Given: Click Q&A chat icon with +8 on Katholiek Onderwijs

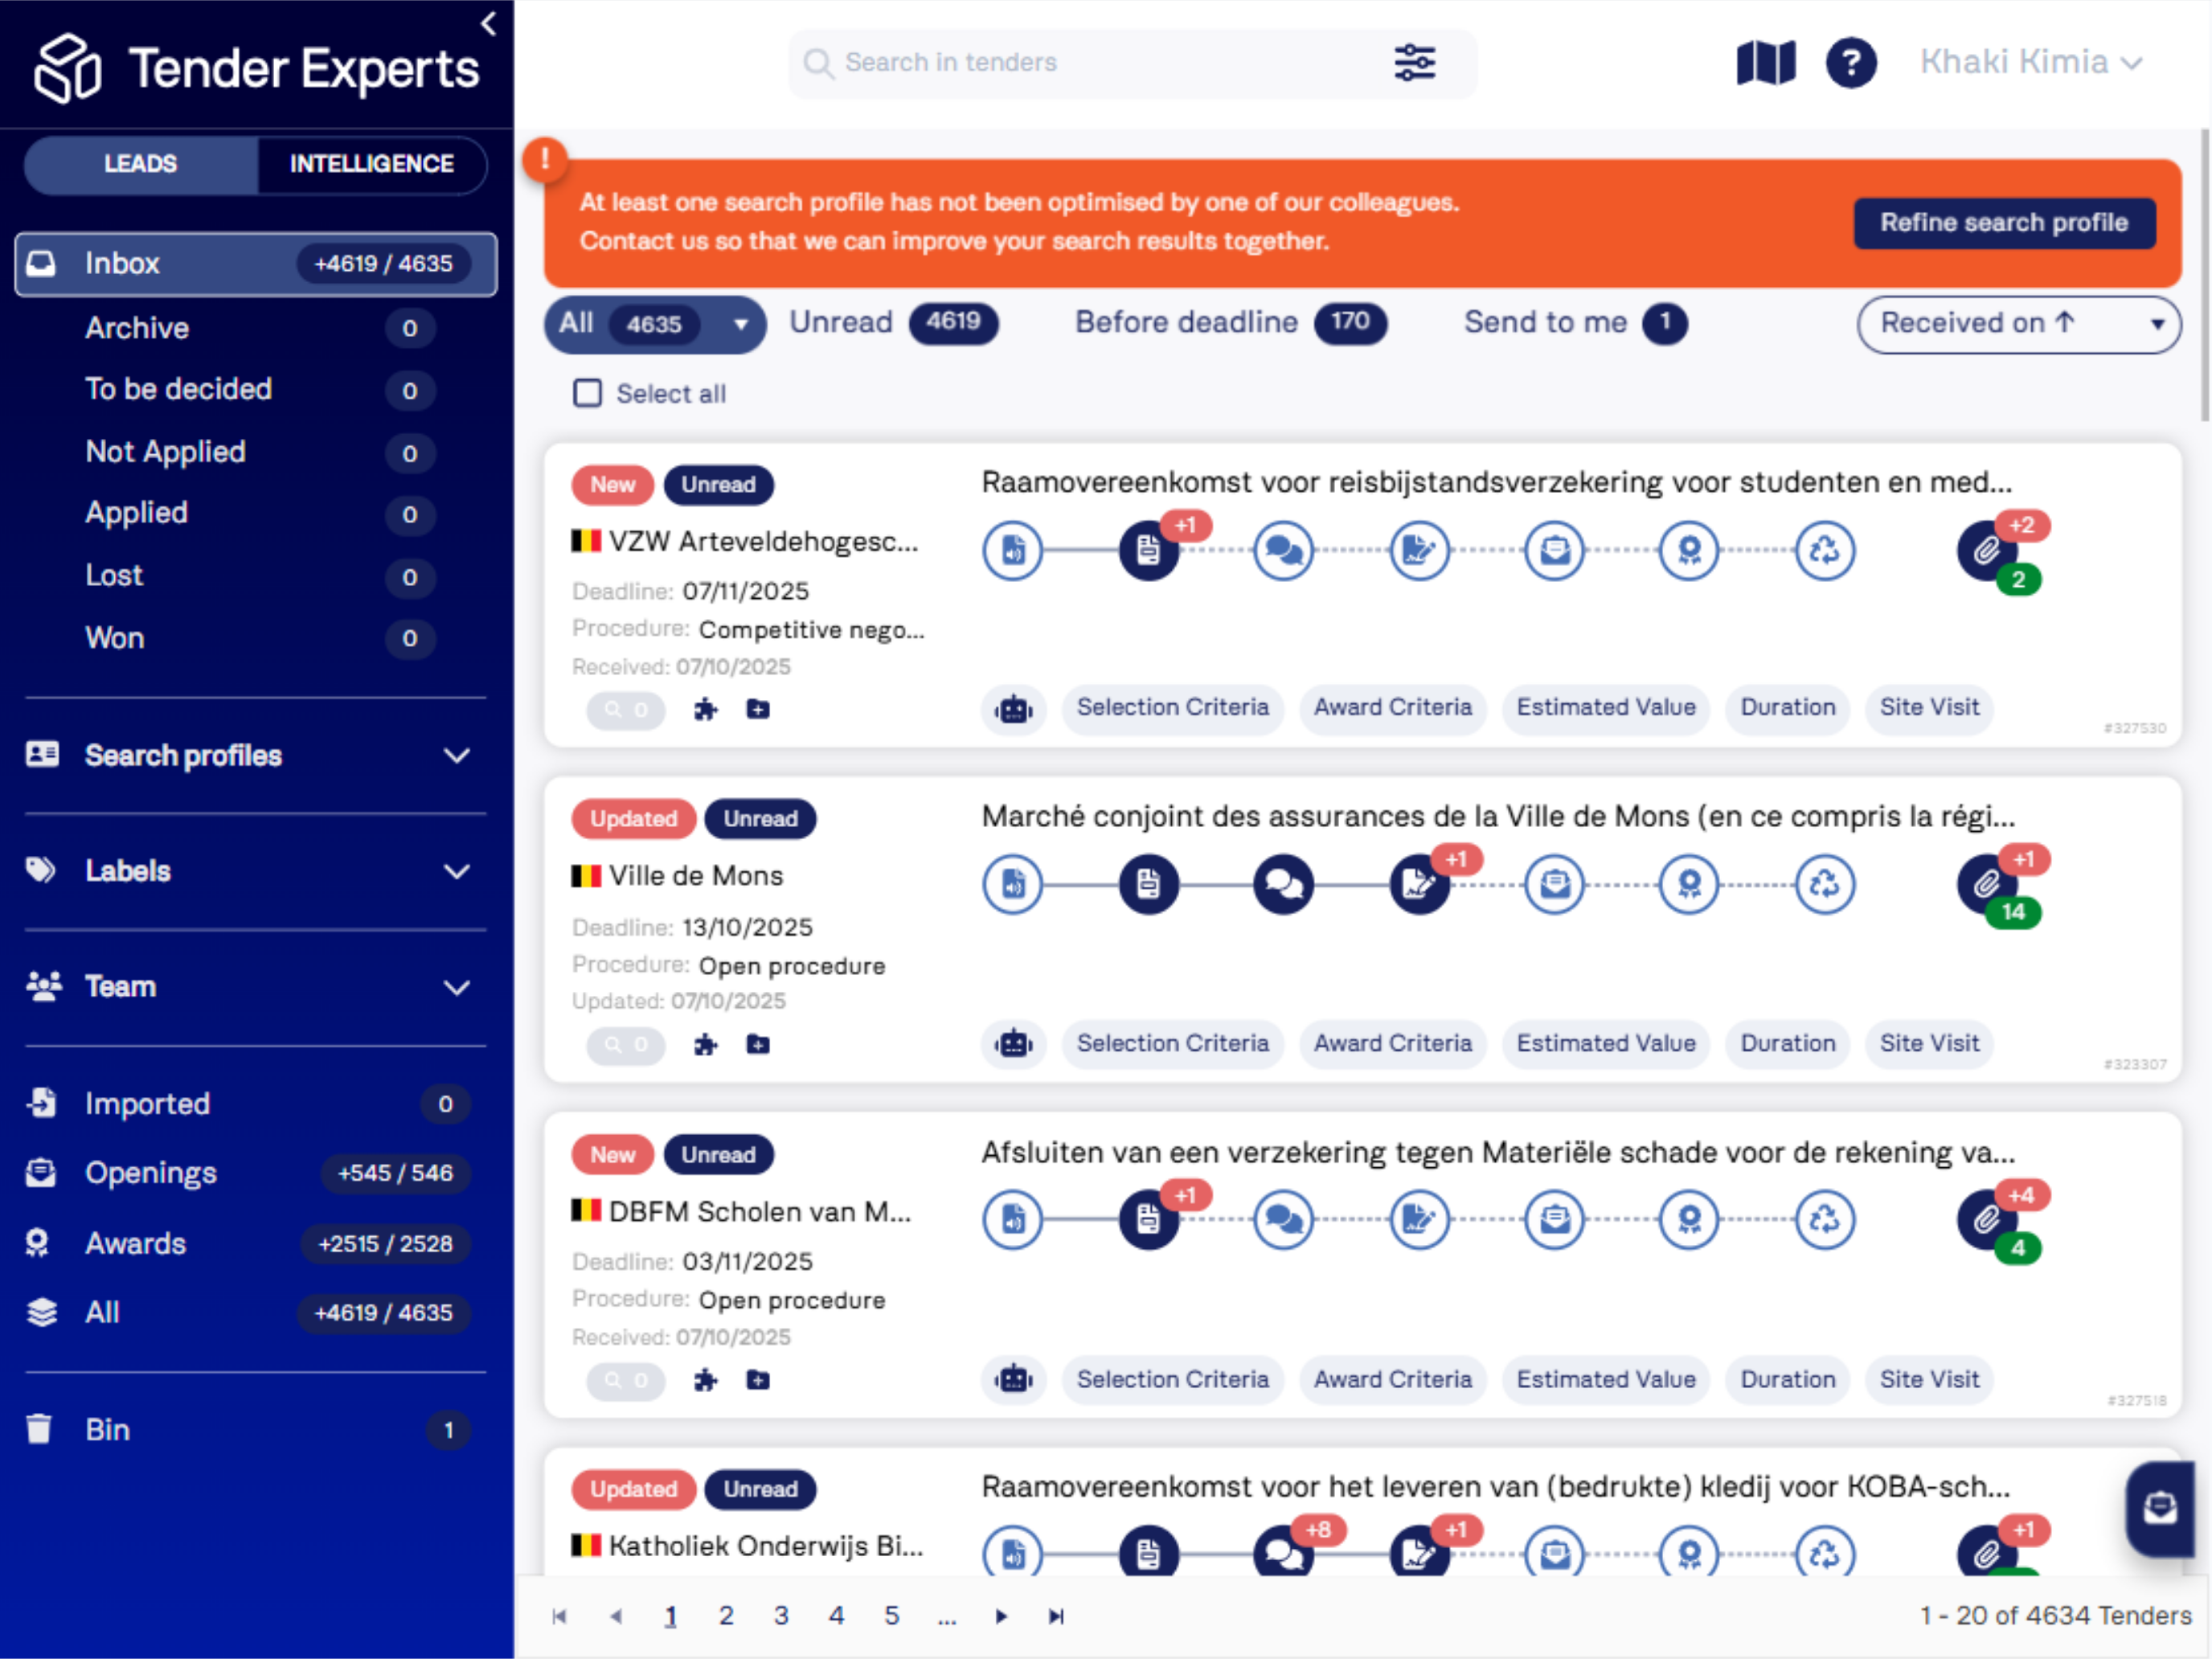Looking at the screenshot, I should (1283, 1553).
